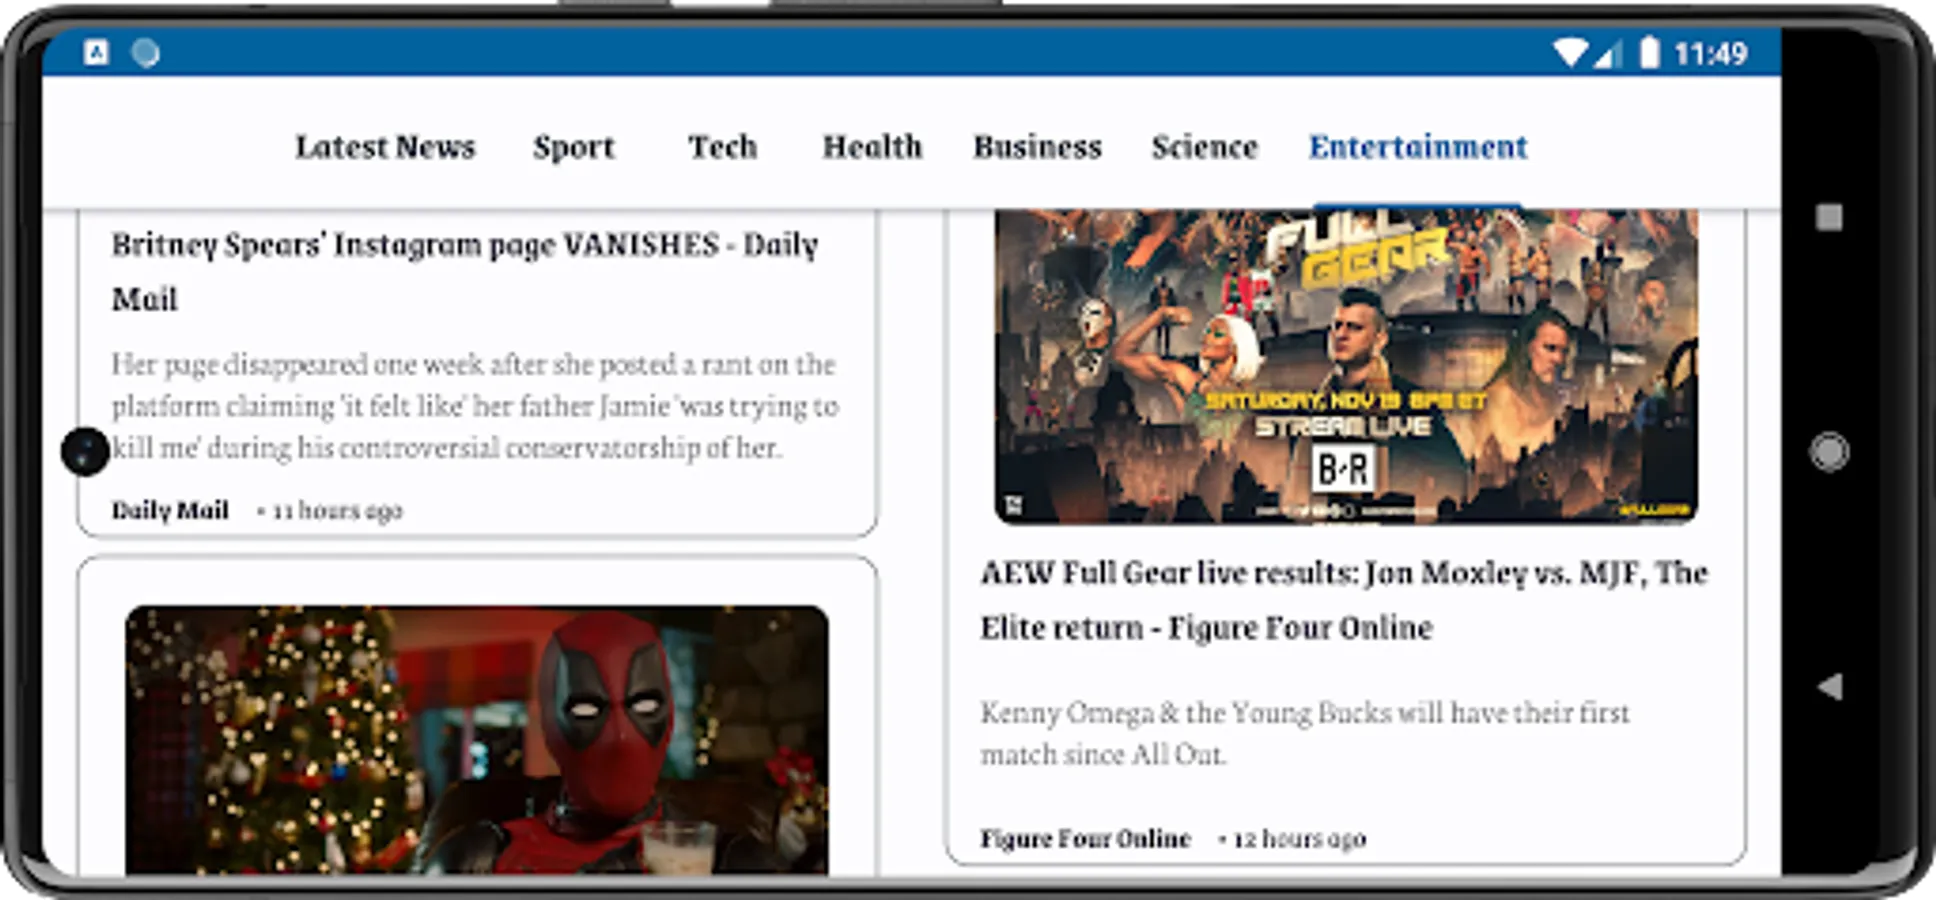Tap the keyboard notification icon in status bar
Screen dimensions: 1936x900
[96, 52]
